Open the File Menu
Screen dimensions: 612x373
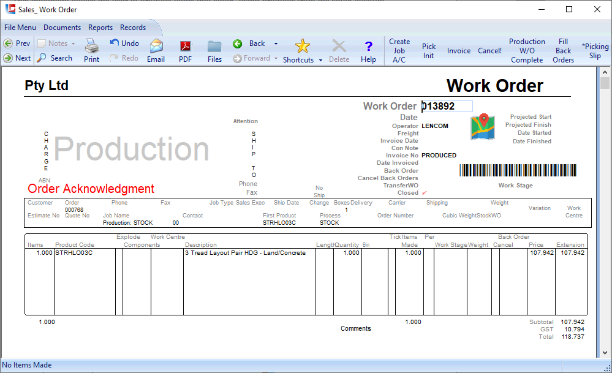pyautogui.click(x=20, y=27)
